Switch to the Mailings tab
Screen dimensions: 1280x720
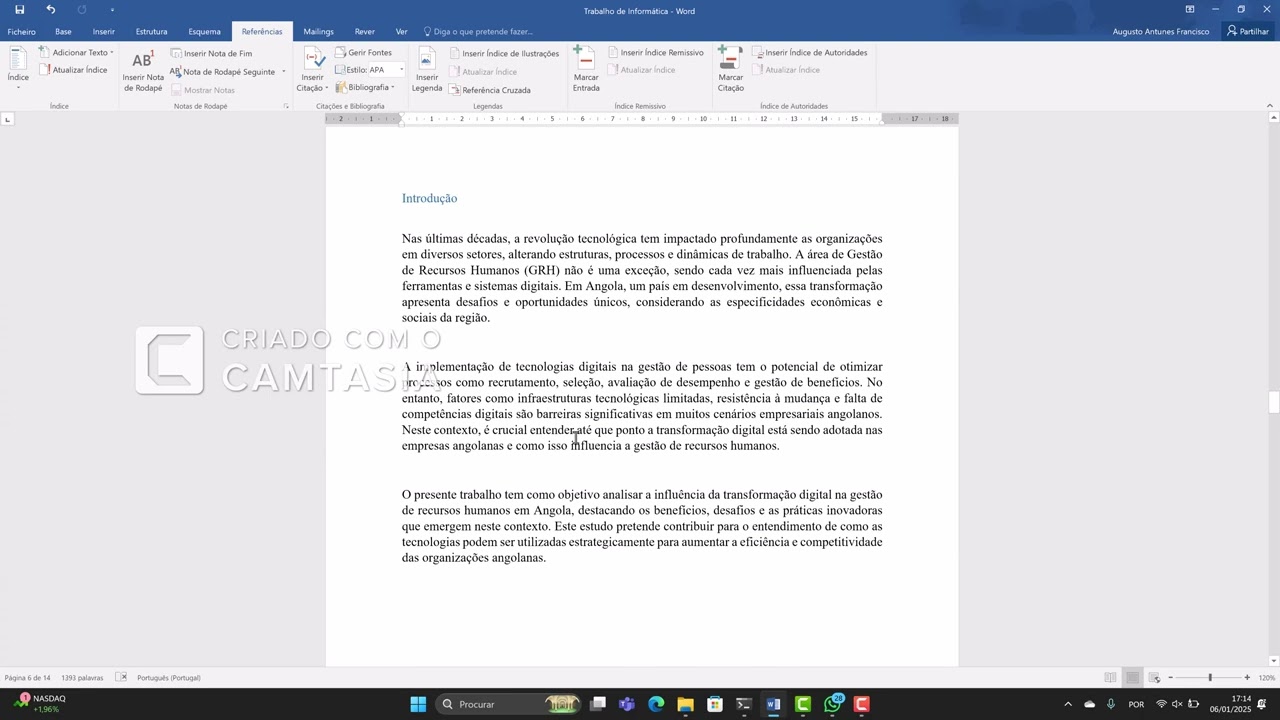pyautogui.click(x=319, y=32)
